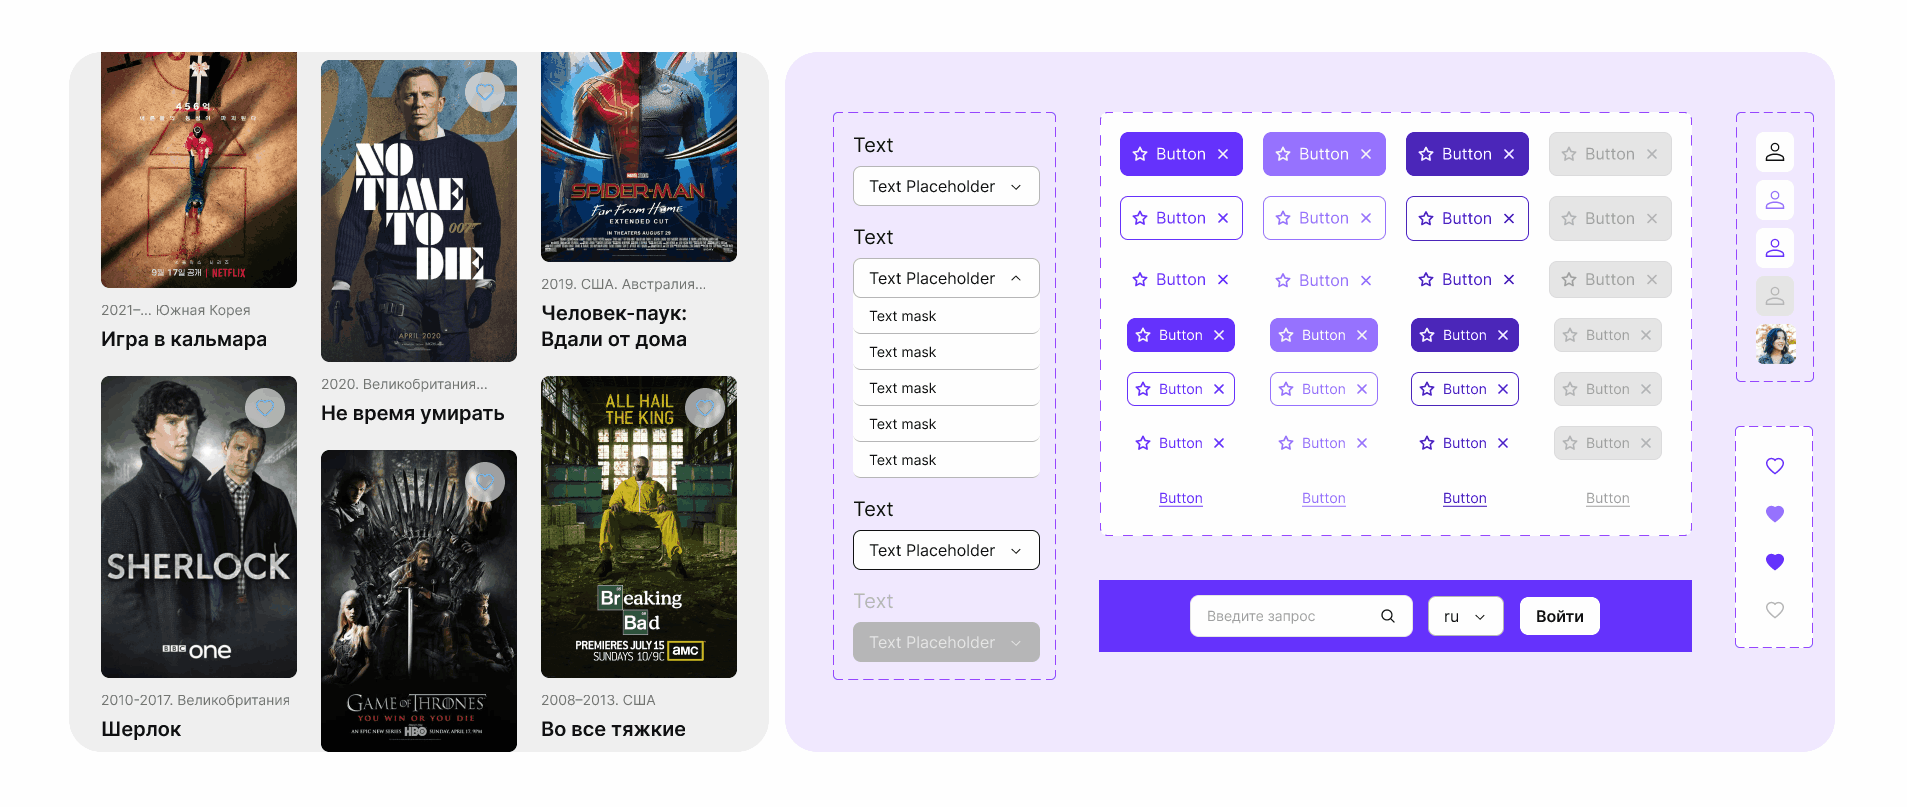Open the topmost collapsed Text Placeholder dropdown
Screen dimensions: 1907x807
(x=946, y=186)
